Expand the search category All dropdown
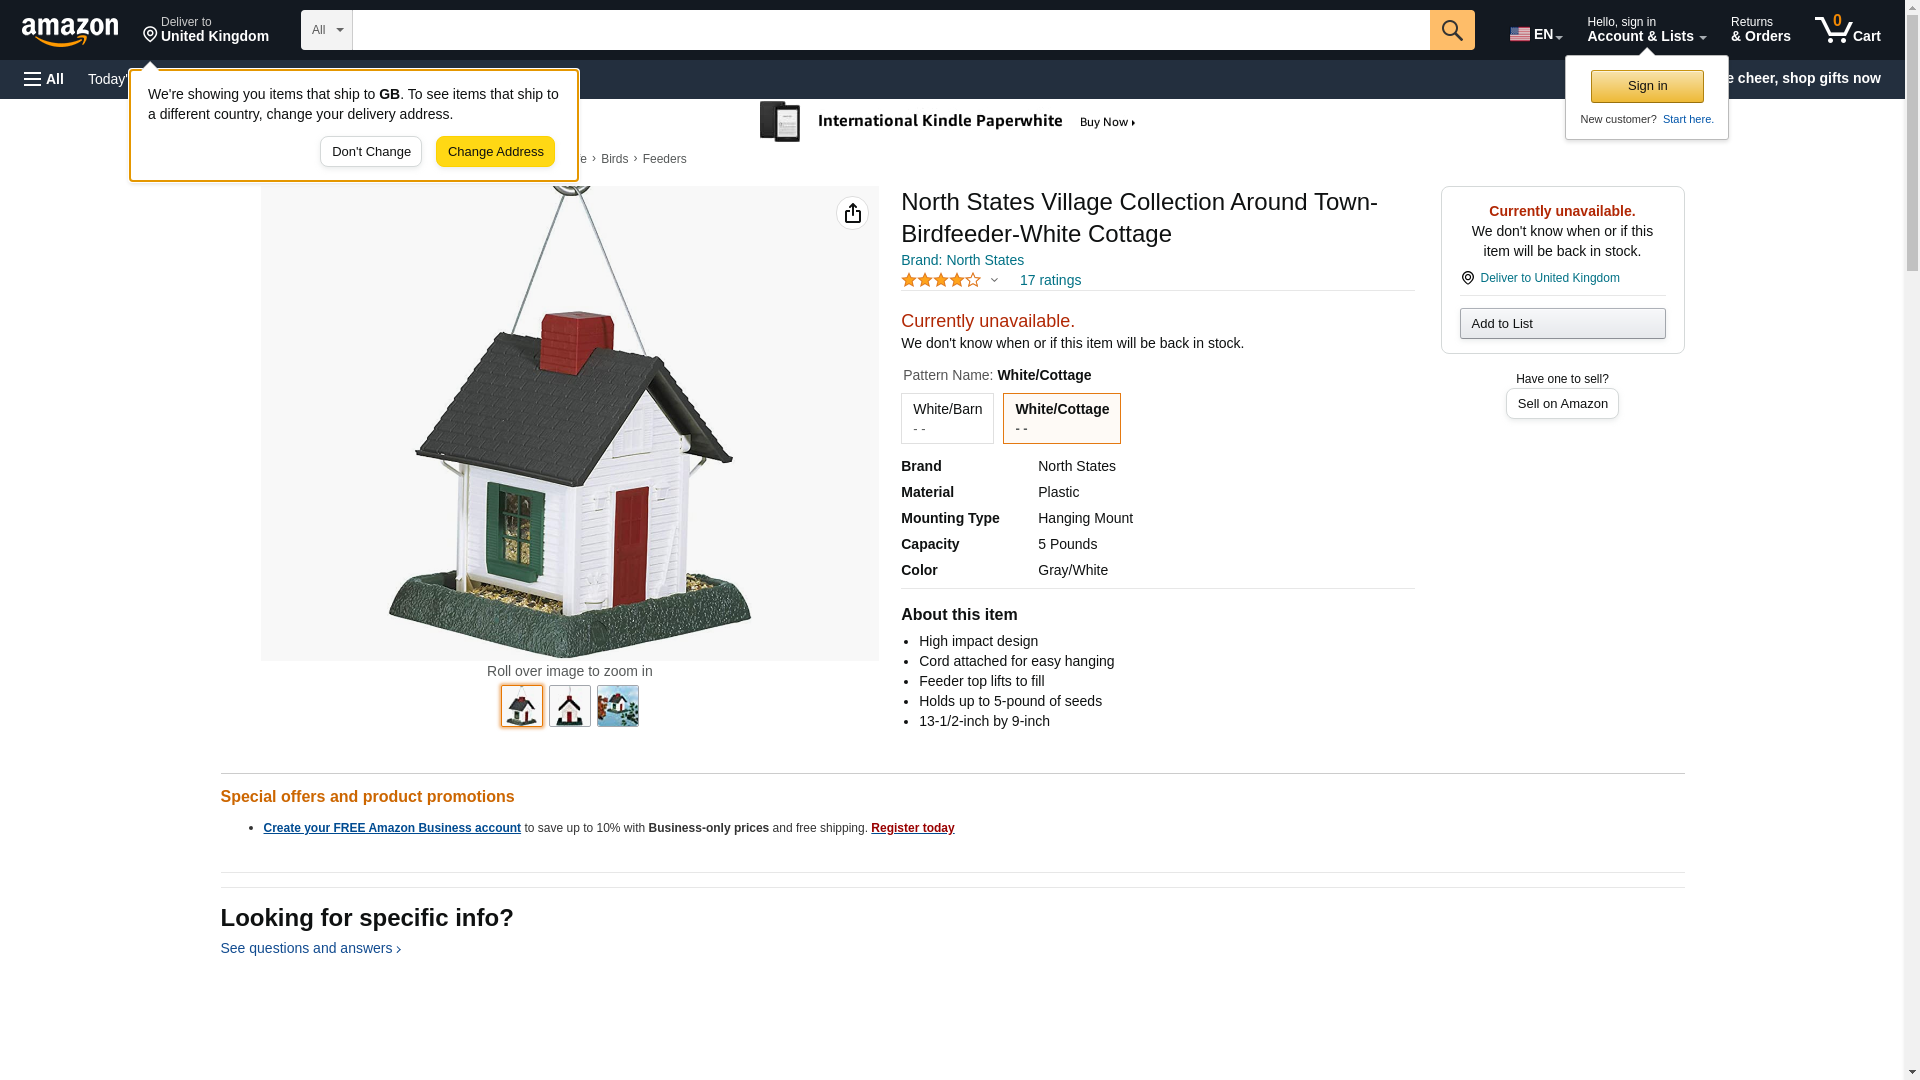 click(327, 30)
